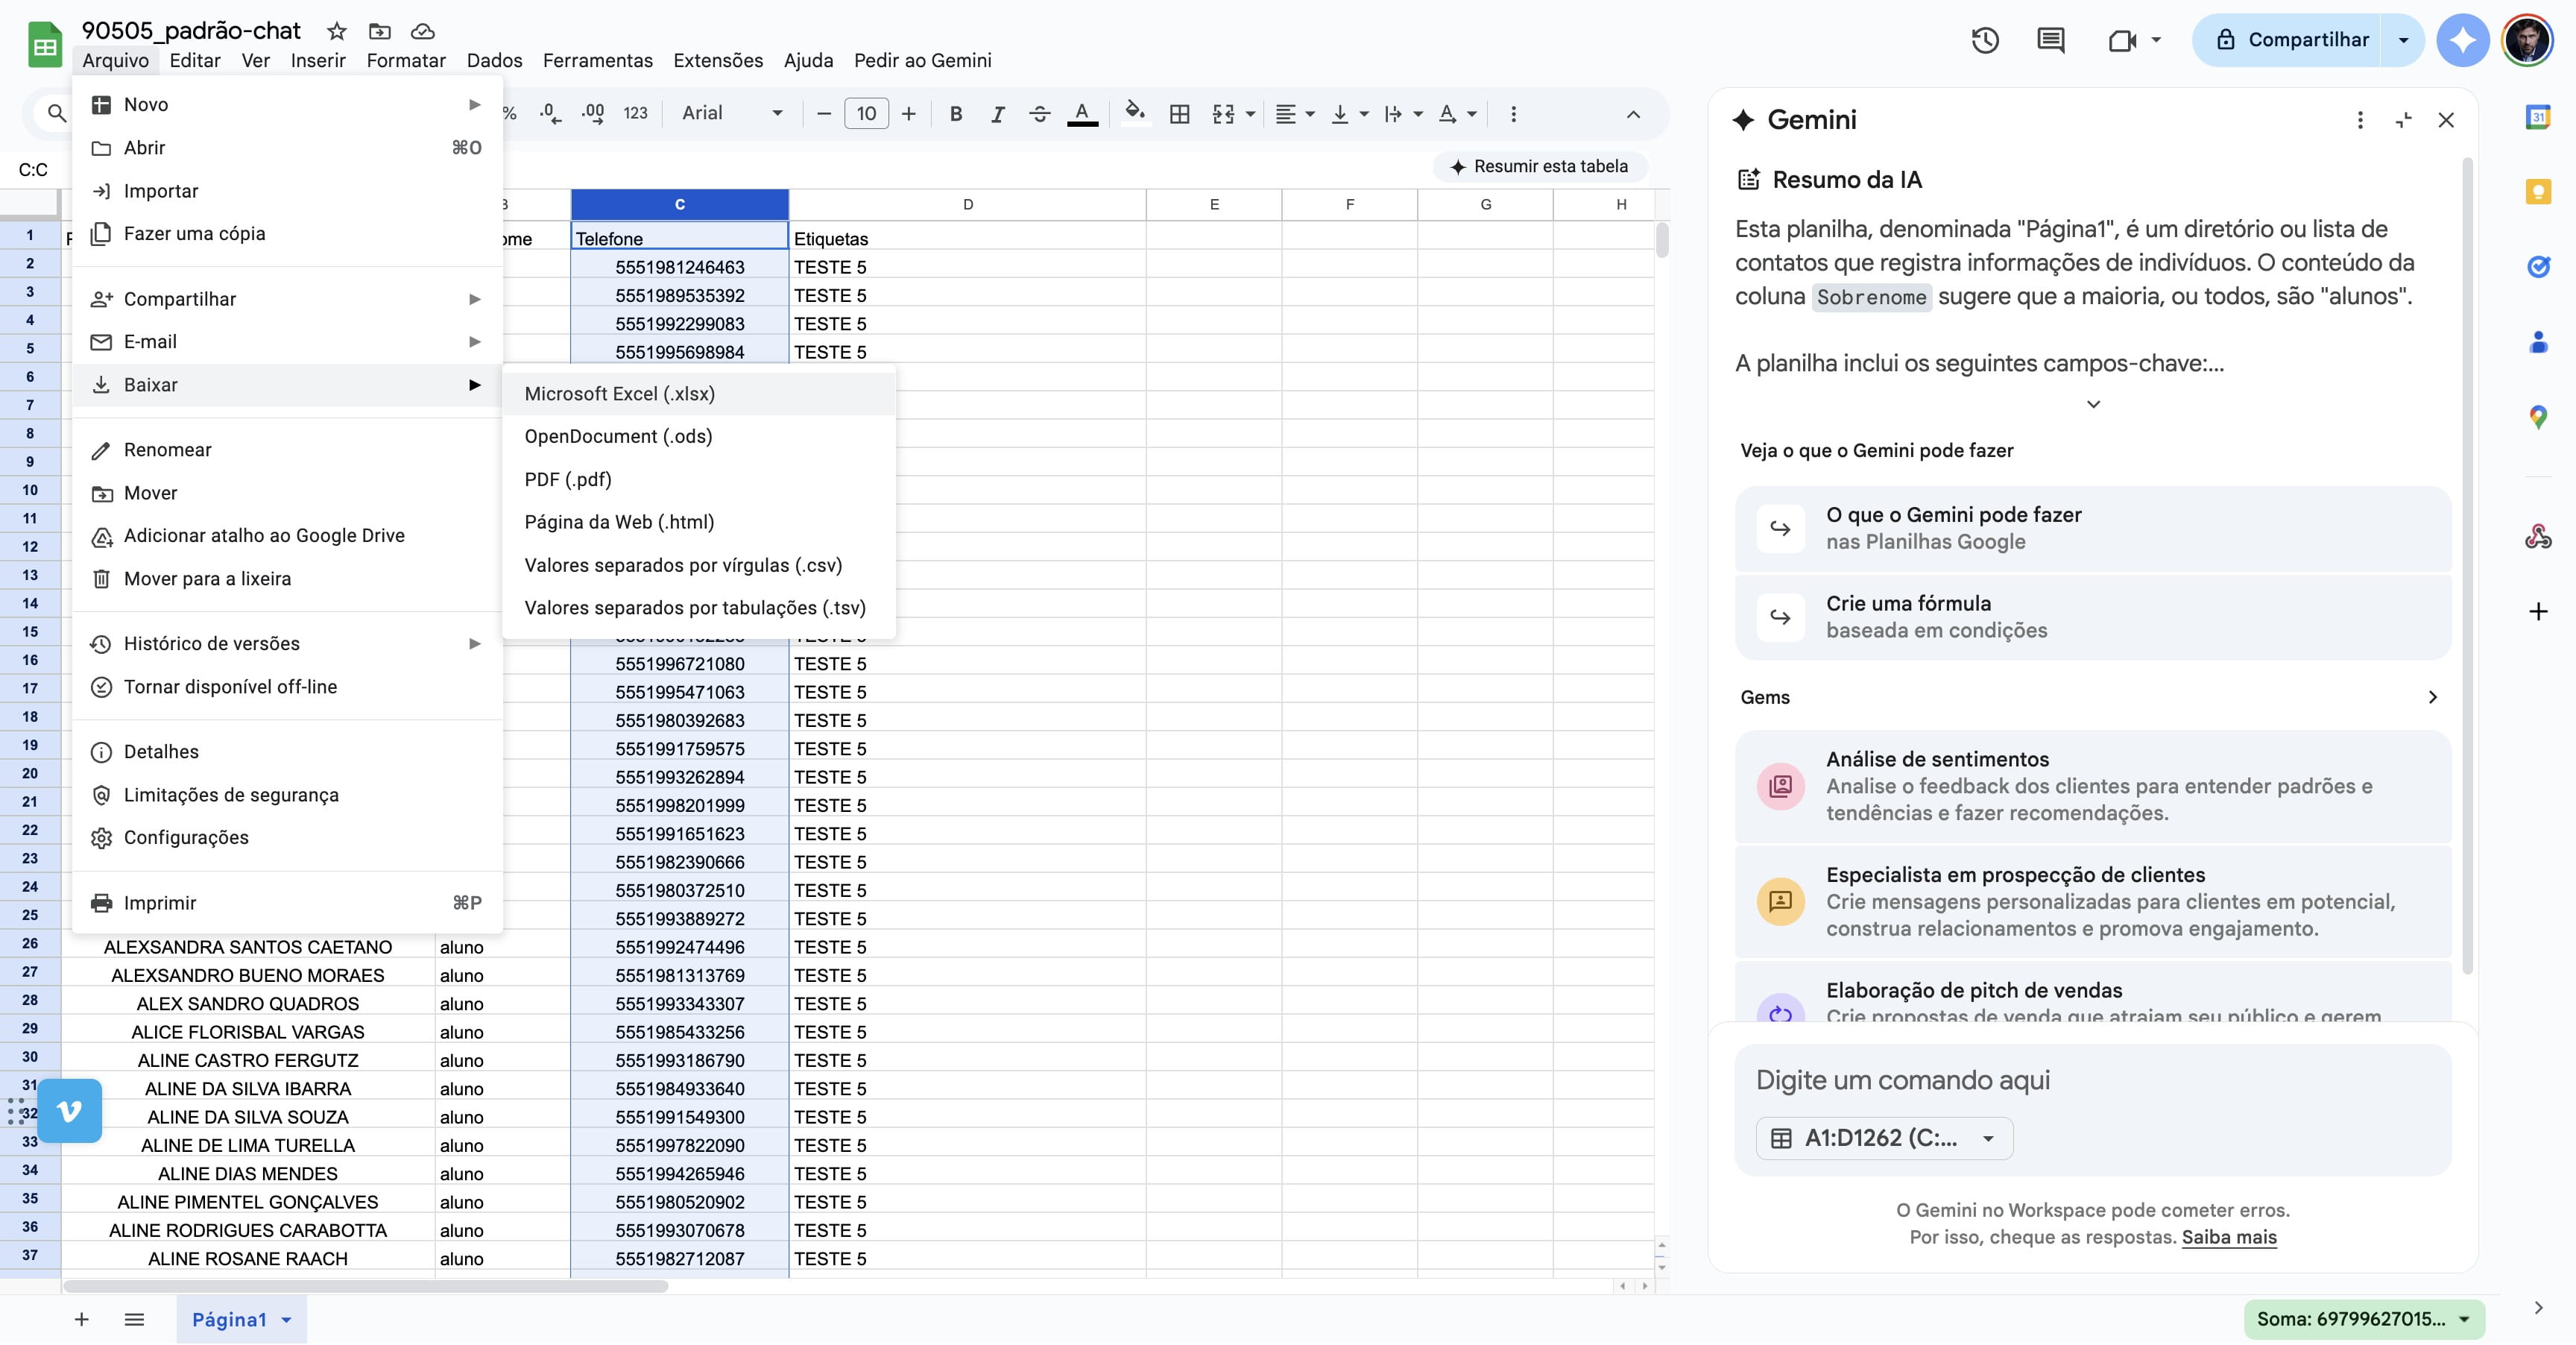Open Crie uma fórmula suggestion
This screenshot has height=1345, width=2576.
2093,616
